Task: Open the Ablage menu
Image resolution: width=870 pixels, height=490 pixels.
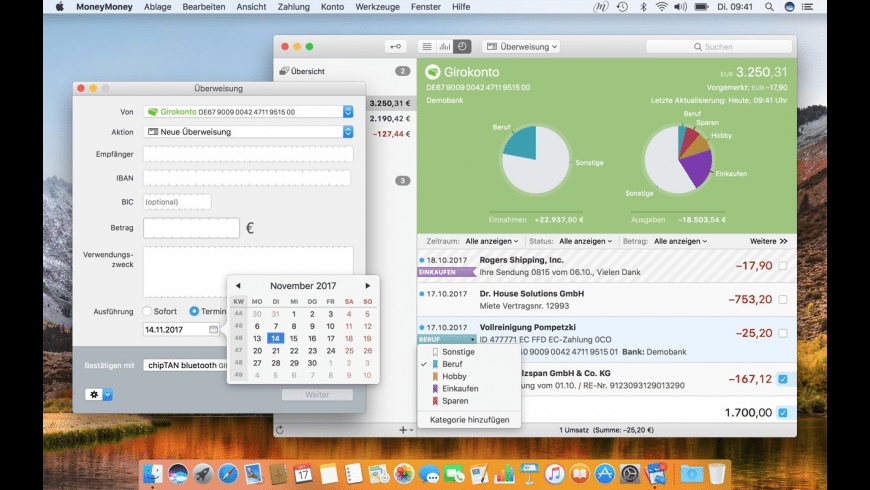Action: coord(158,7)
